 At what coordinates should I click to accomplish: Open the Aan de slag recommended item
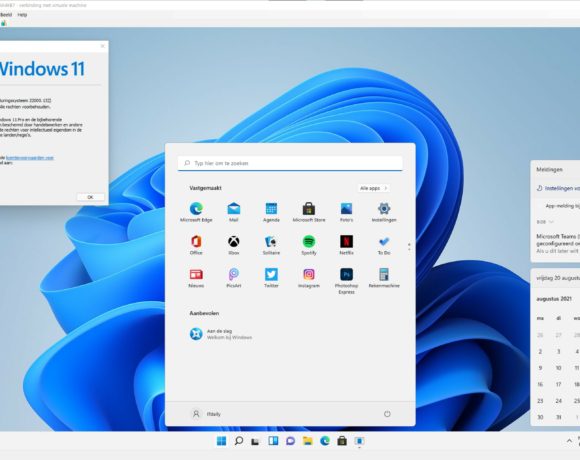point(220,334)
